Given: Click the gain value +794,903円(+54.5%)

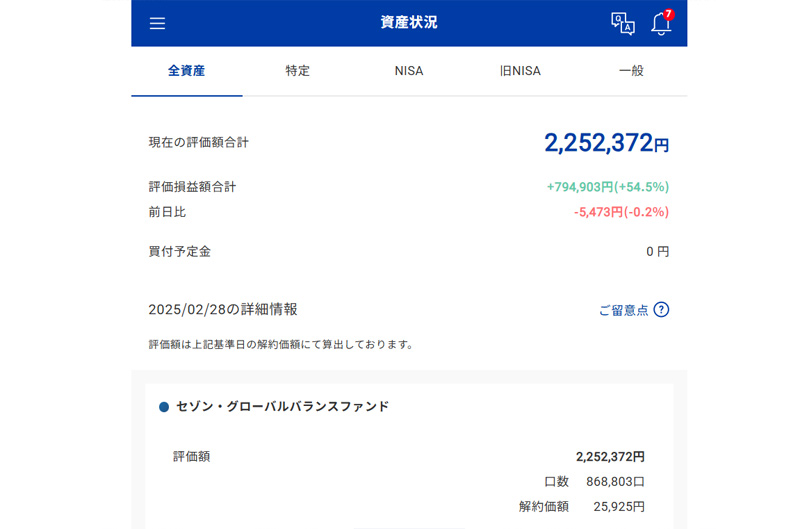Looking at the screenshot, I should click(x=608, y=187).
